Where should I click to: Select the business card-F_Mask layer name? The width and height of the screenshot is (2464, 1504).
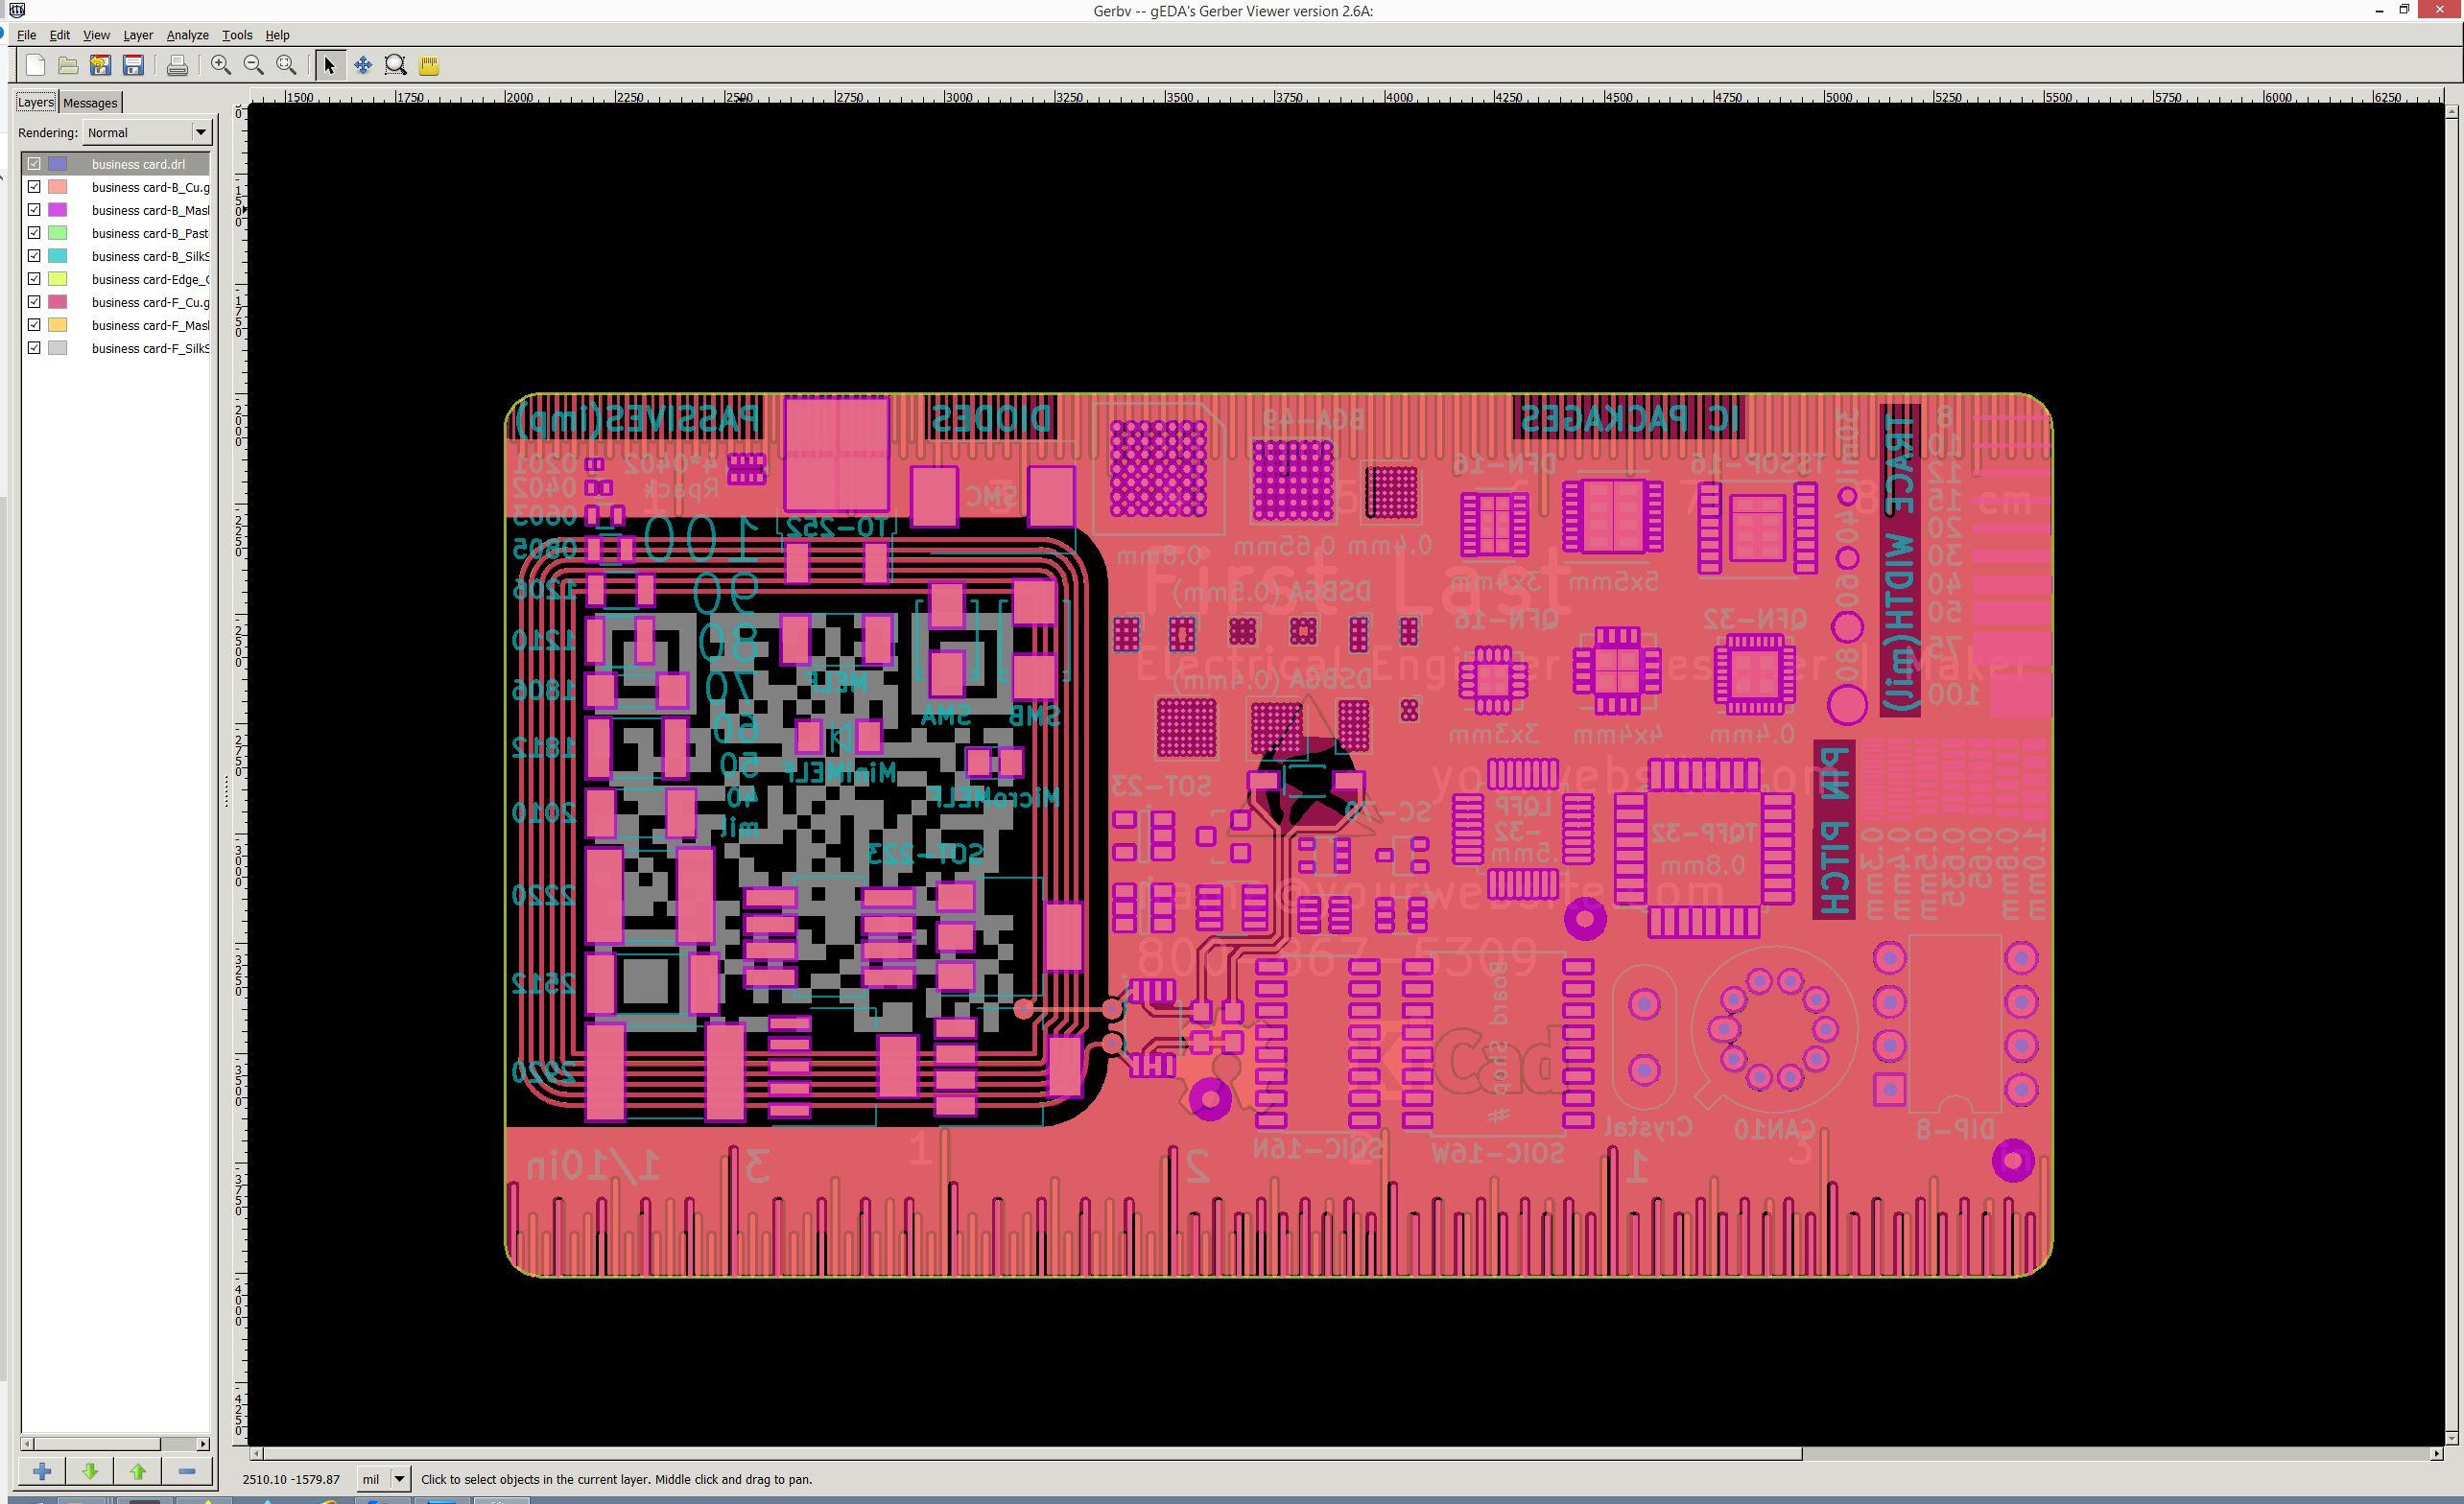tap(150, 325)
